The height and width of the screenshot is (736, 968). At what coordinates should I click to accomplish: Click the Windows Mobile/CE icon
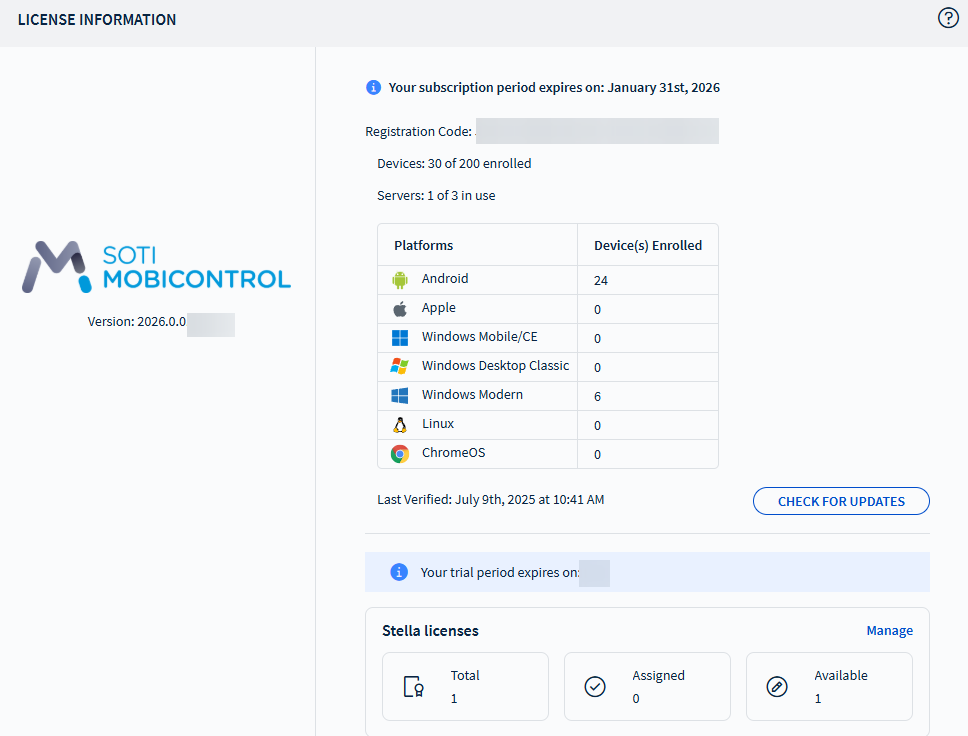click(400, 338)
